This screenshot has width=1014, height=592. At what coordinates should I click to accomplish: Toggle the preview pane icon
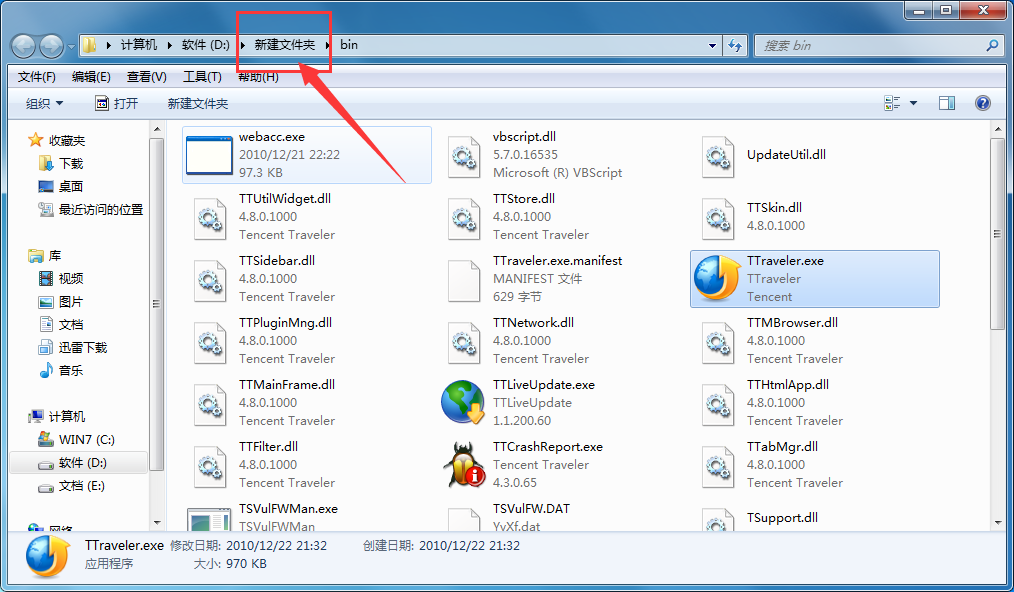[947, 103]
